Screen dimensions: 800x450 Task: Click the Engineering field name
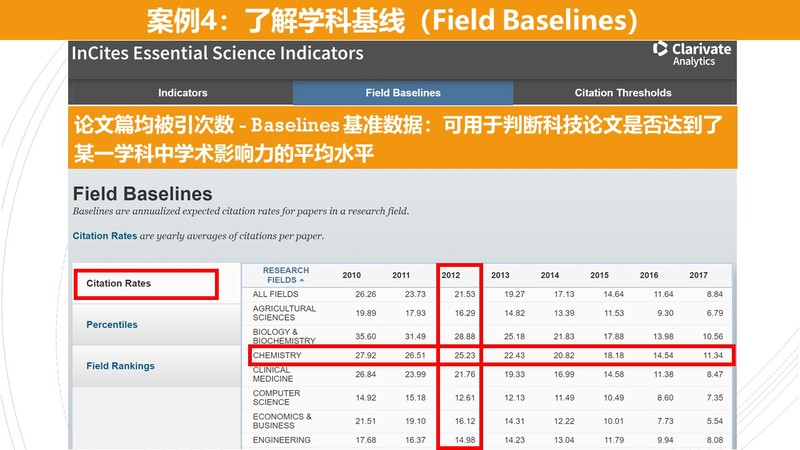tap(282, 440)
